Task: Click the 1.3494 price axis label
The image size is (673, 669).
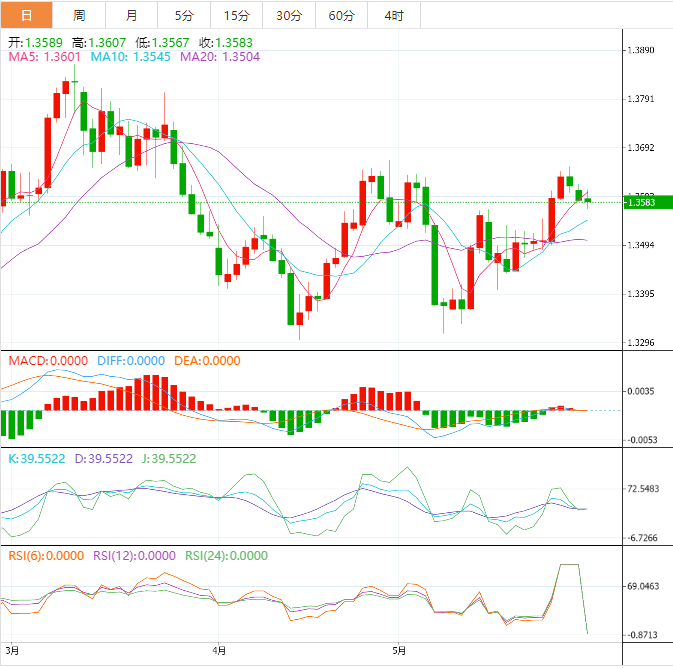Action: [641, 245]
